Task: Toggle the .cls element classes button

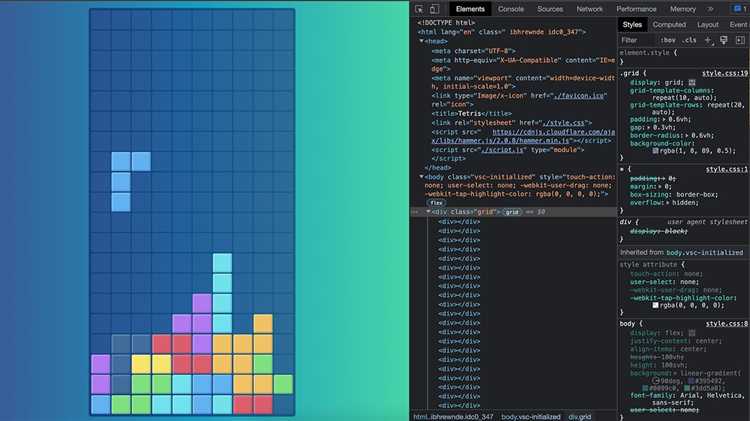Action: pos(689,40)
